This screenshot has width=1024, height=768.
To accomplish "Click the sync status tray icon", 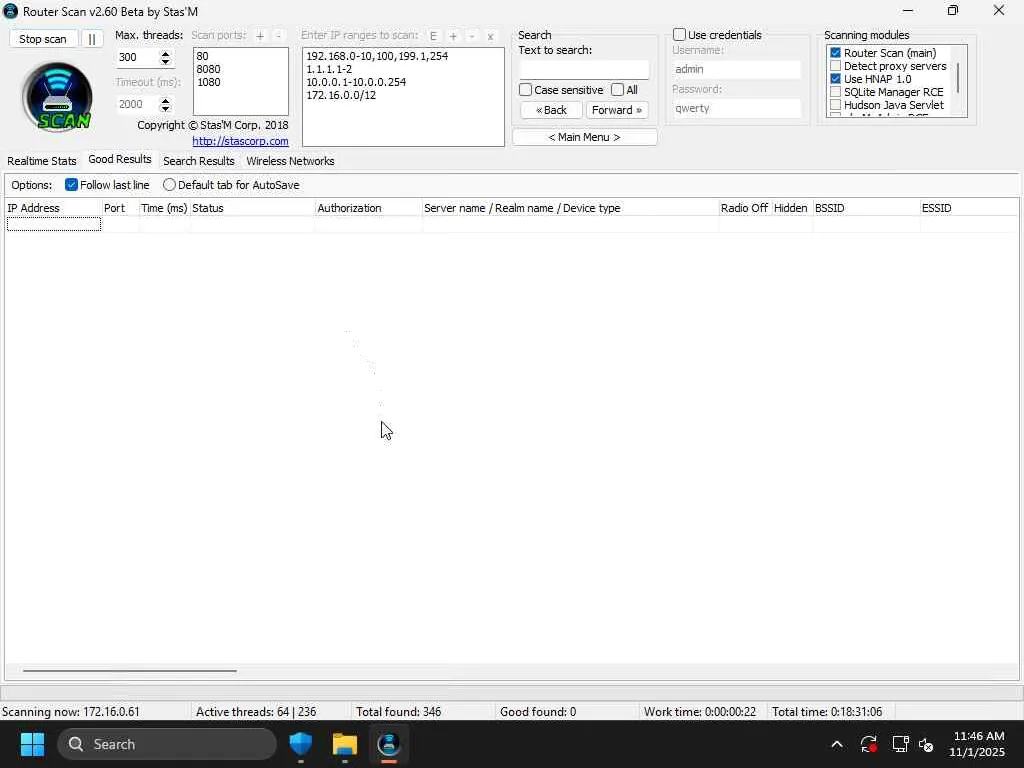I will click(x=869, y=744).
